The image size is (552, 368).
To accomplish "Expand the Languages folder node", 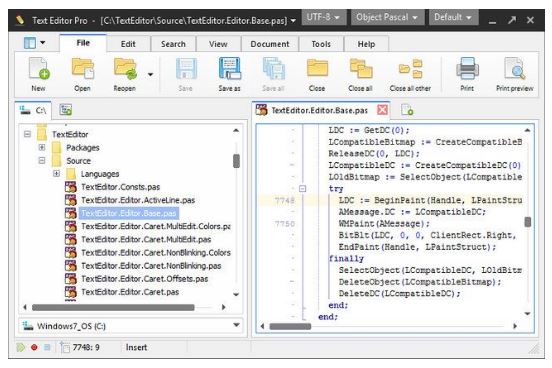I will point(56,174).
